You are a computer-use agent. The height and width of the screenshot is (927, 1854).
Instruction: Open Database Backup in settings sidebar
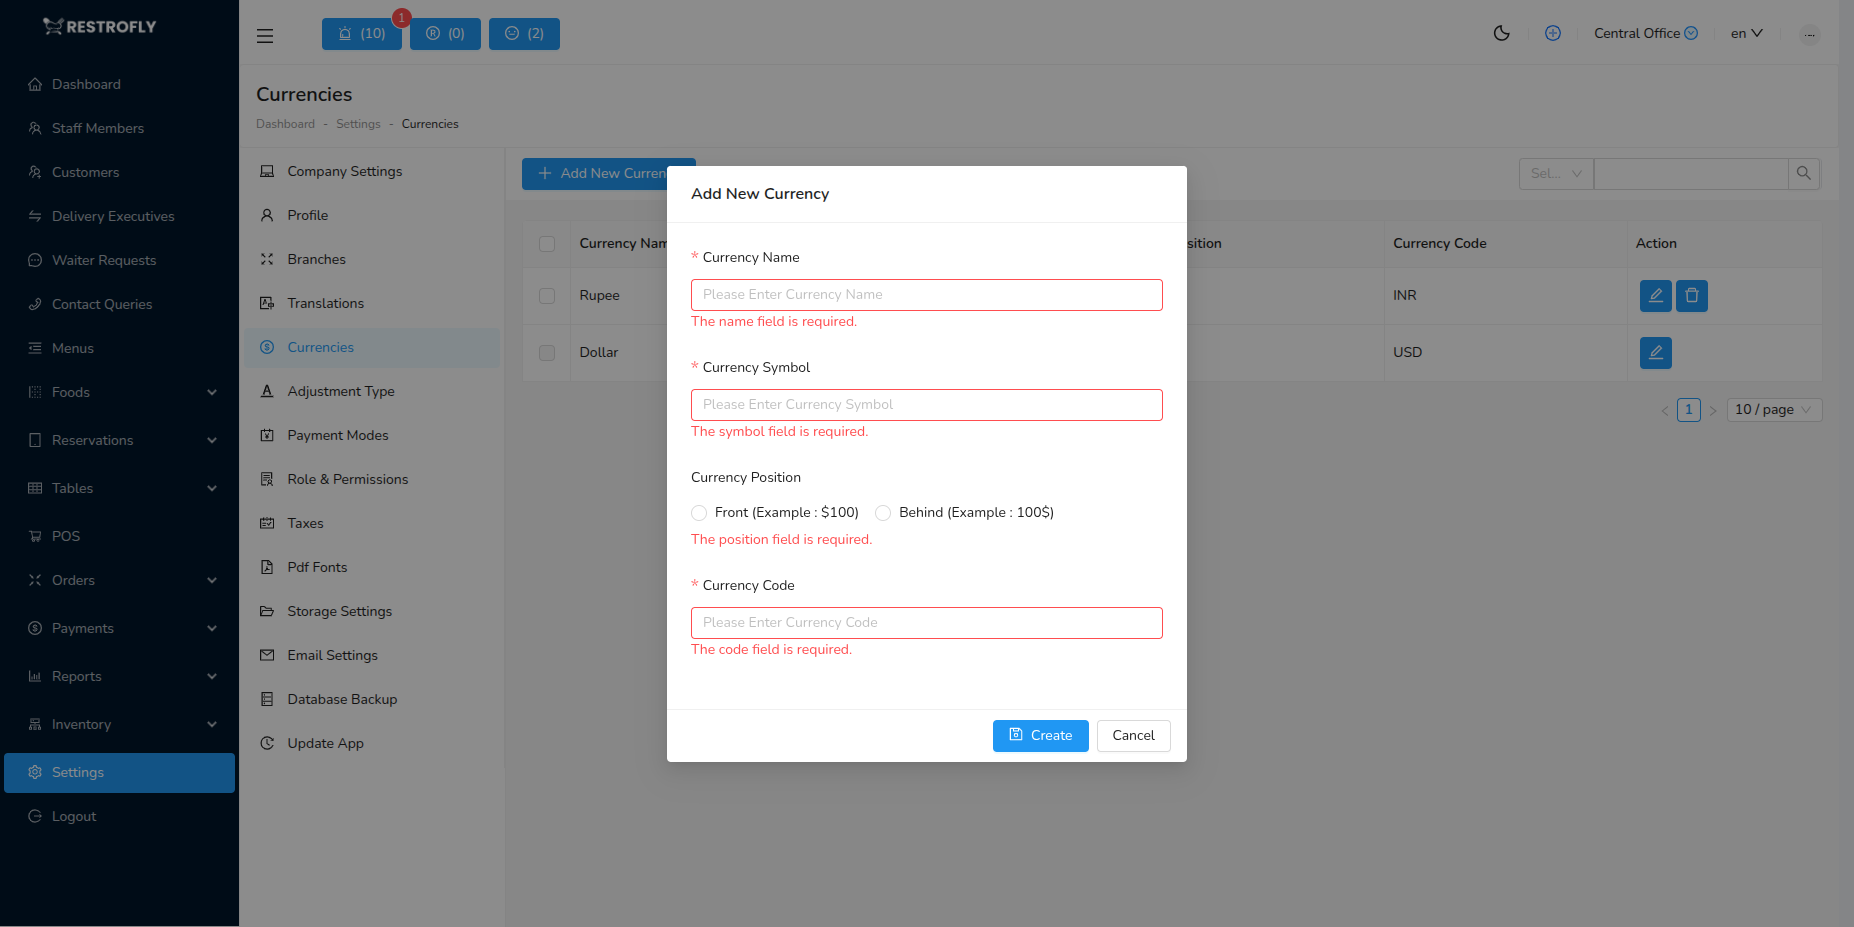(x=342, y=699)
